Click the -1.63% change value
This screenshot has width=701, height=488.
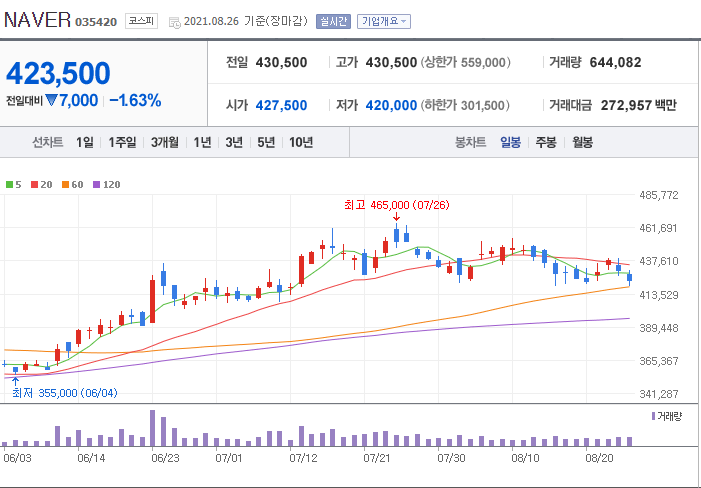point(135,100)
